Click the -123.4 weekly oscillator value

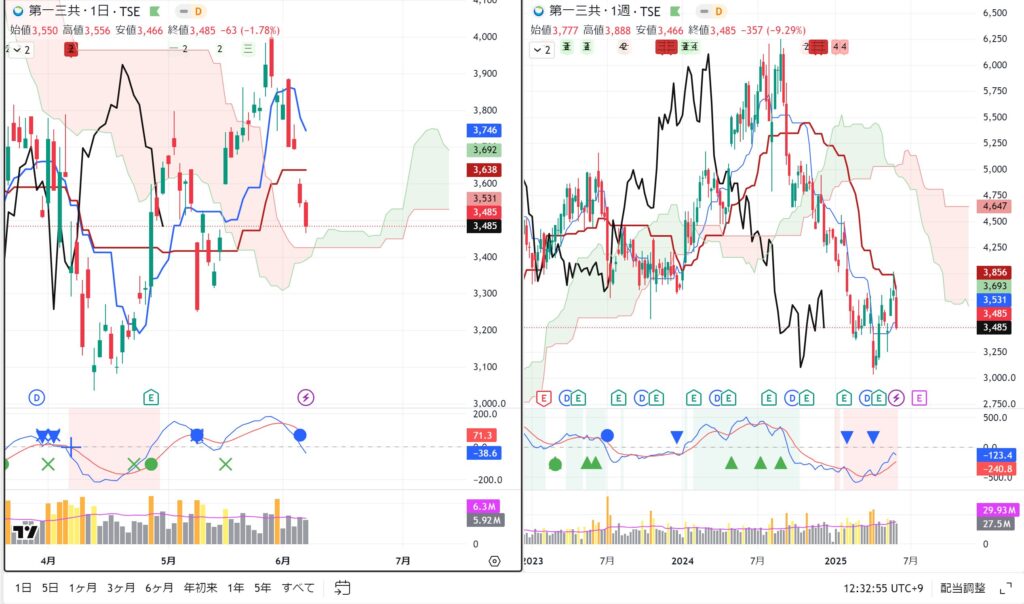[x=997, y=456]
